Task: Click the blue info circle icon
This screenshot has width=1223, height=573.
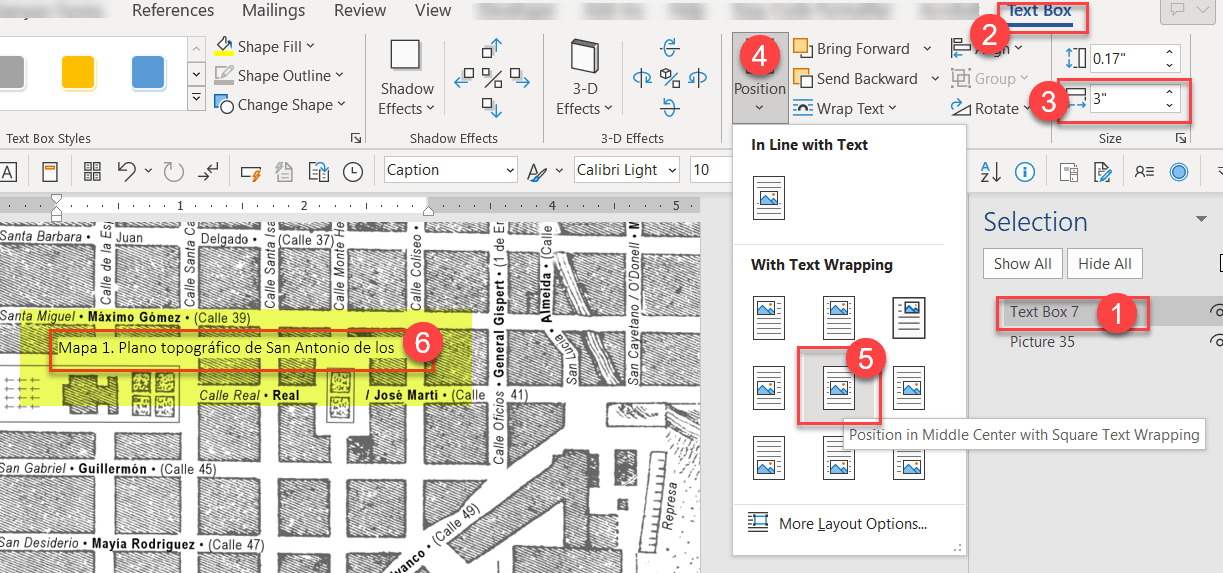Action: pos(1025,171)
